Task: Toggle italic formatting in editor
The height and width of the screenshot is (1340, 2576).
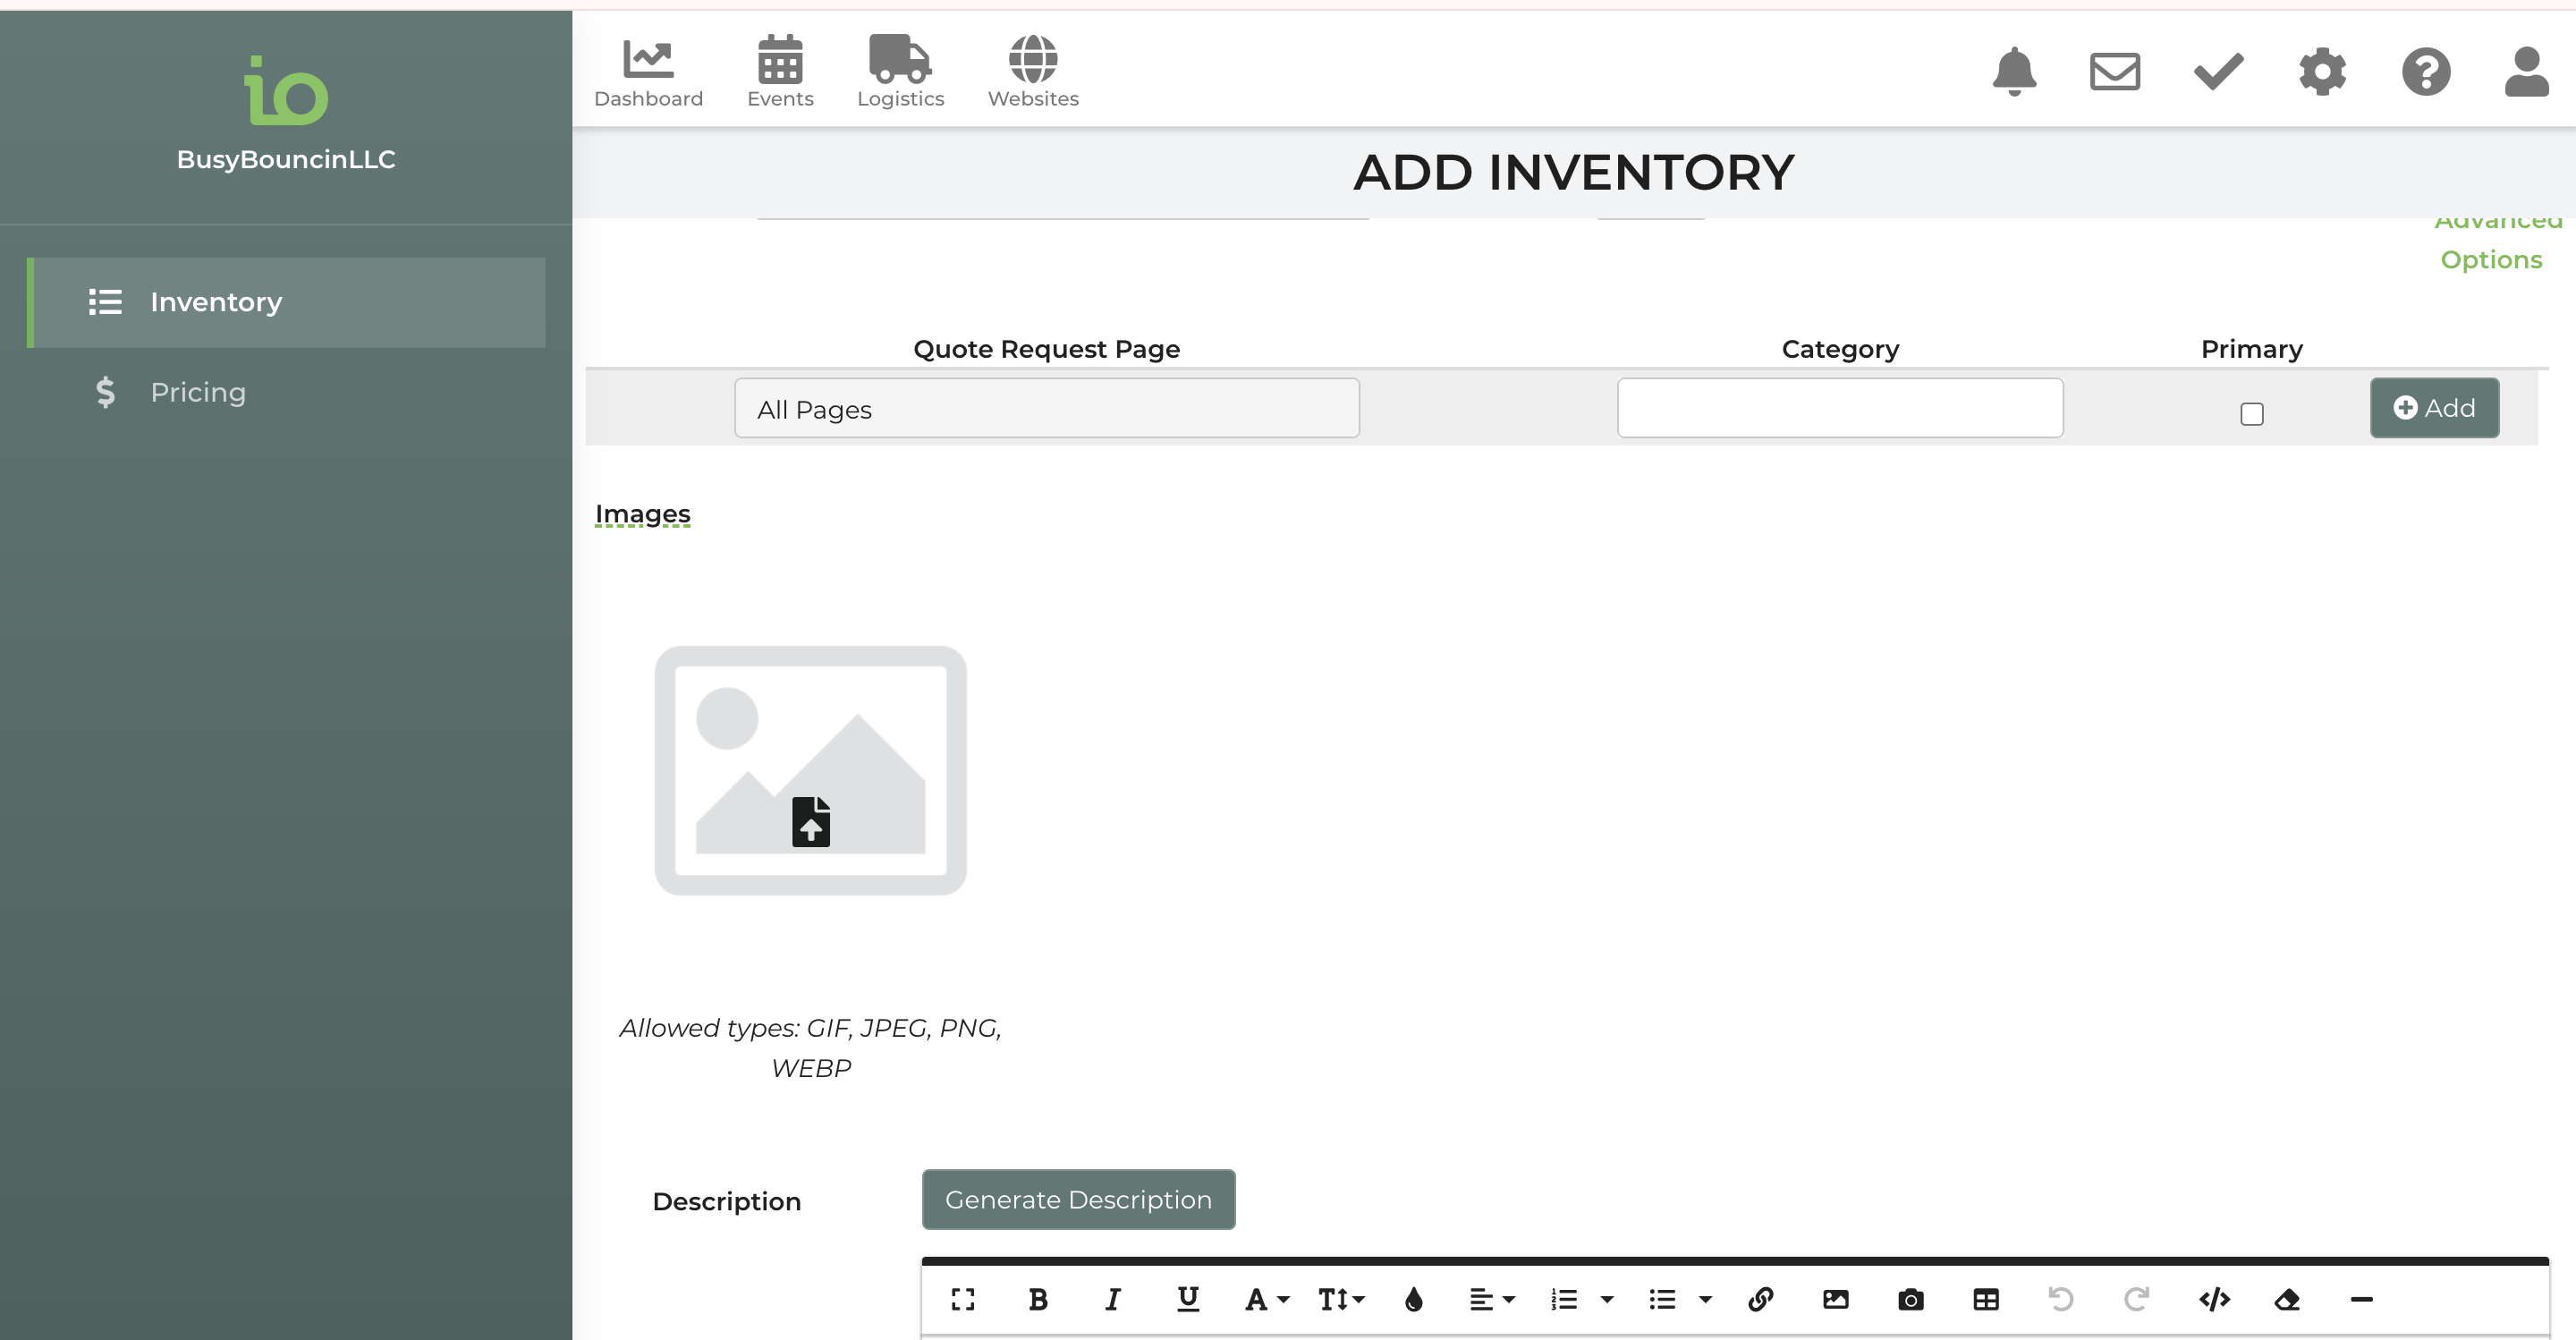Action: click(x=1112, y=1299)
